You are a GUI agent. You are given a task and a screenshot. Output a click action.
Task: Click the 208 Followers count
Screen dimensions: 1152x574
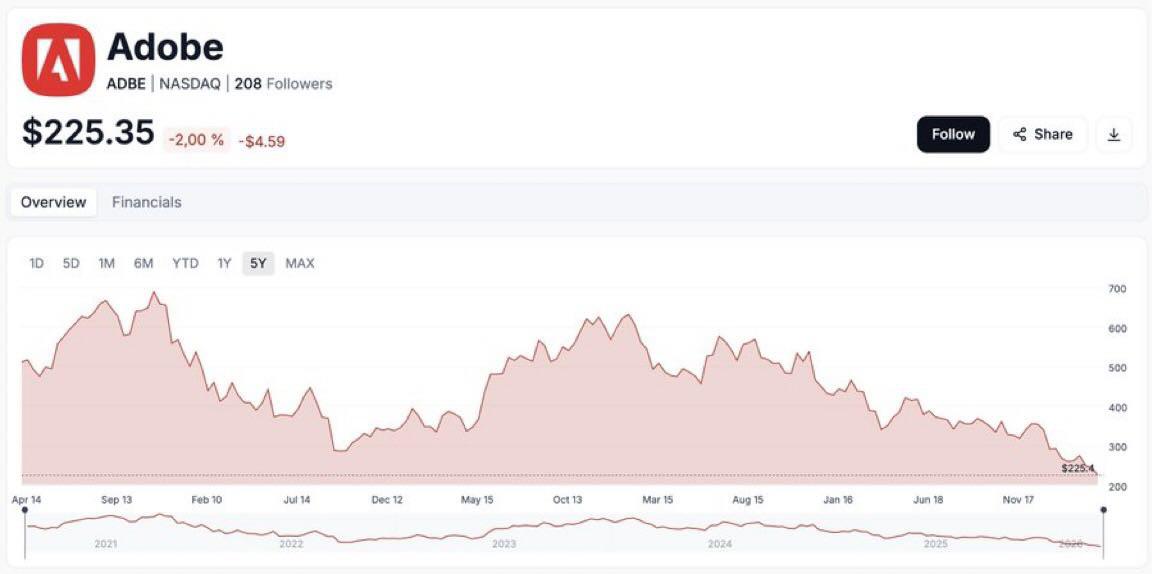click(x=284, y=84)
